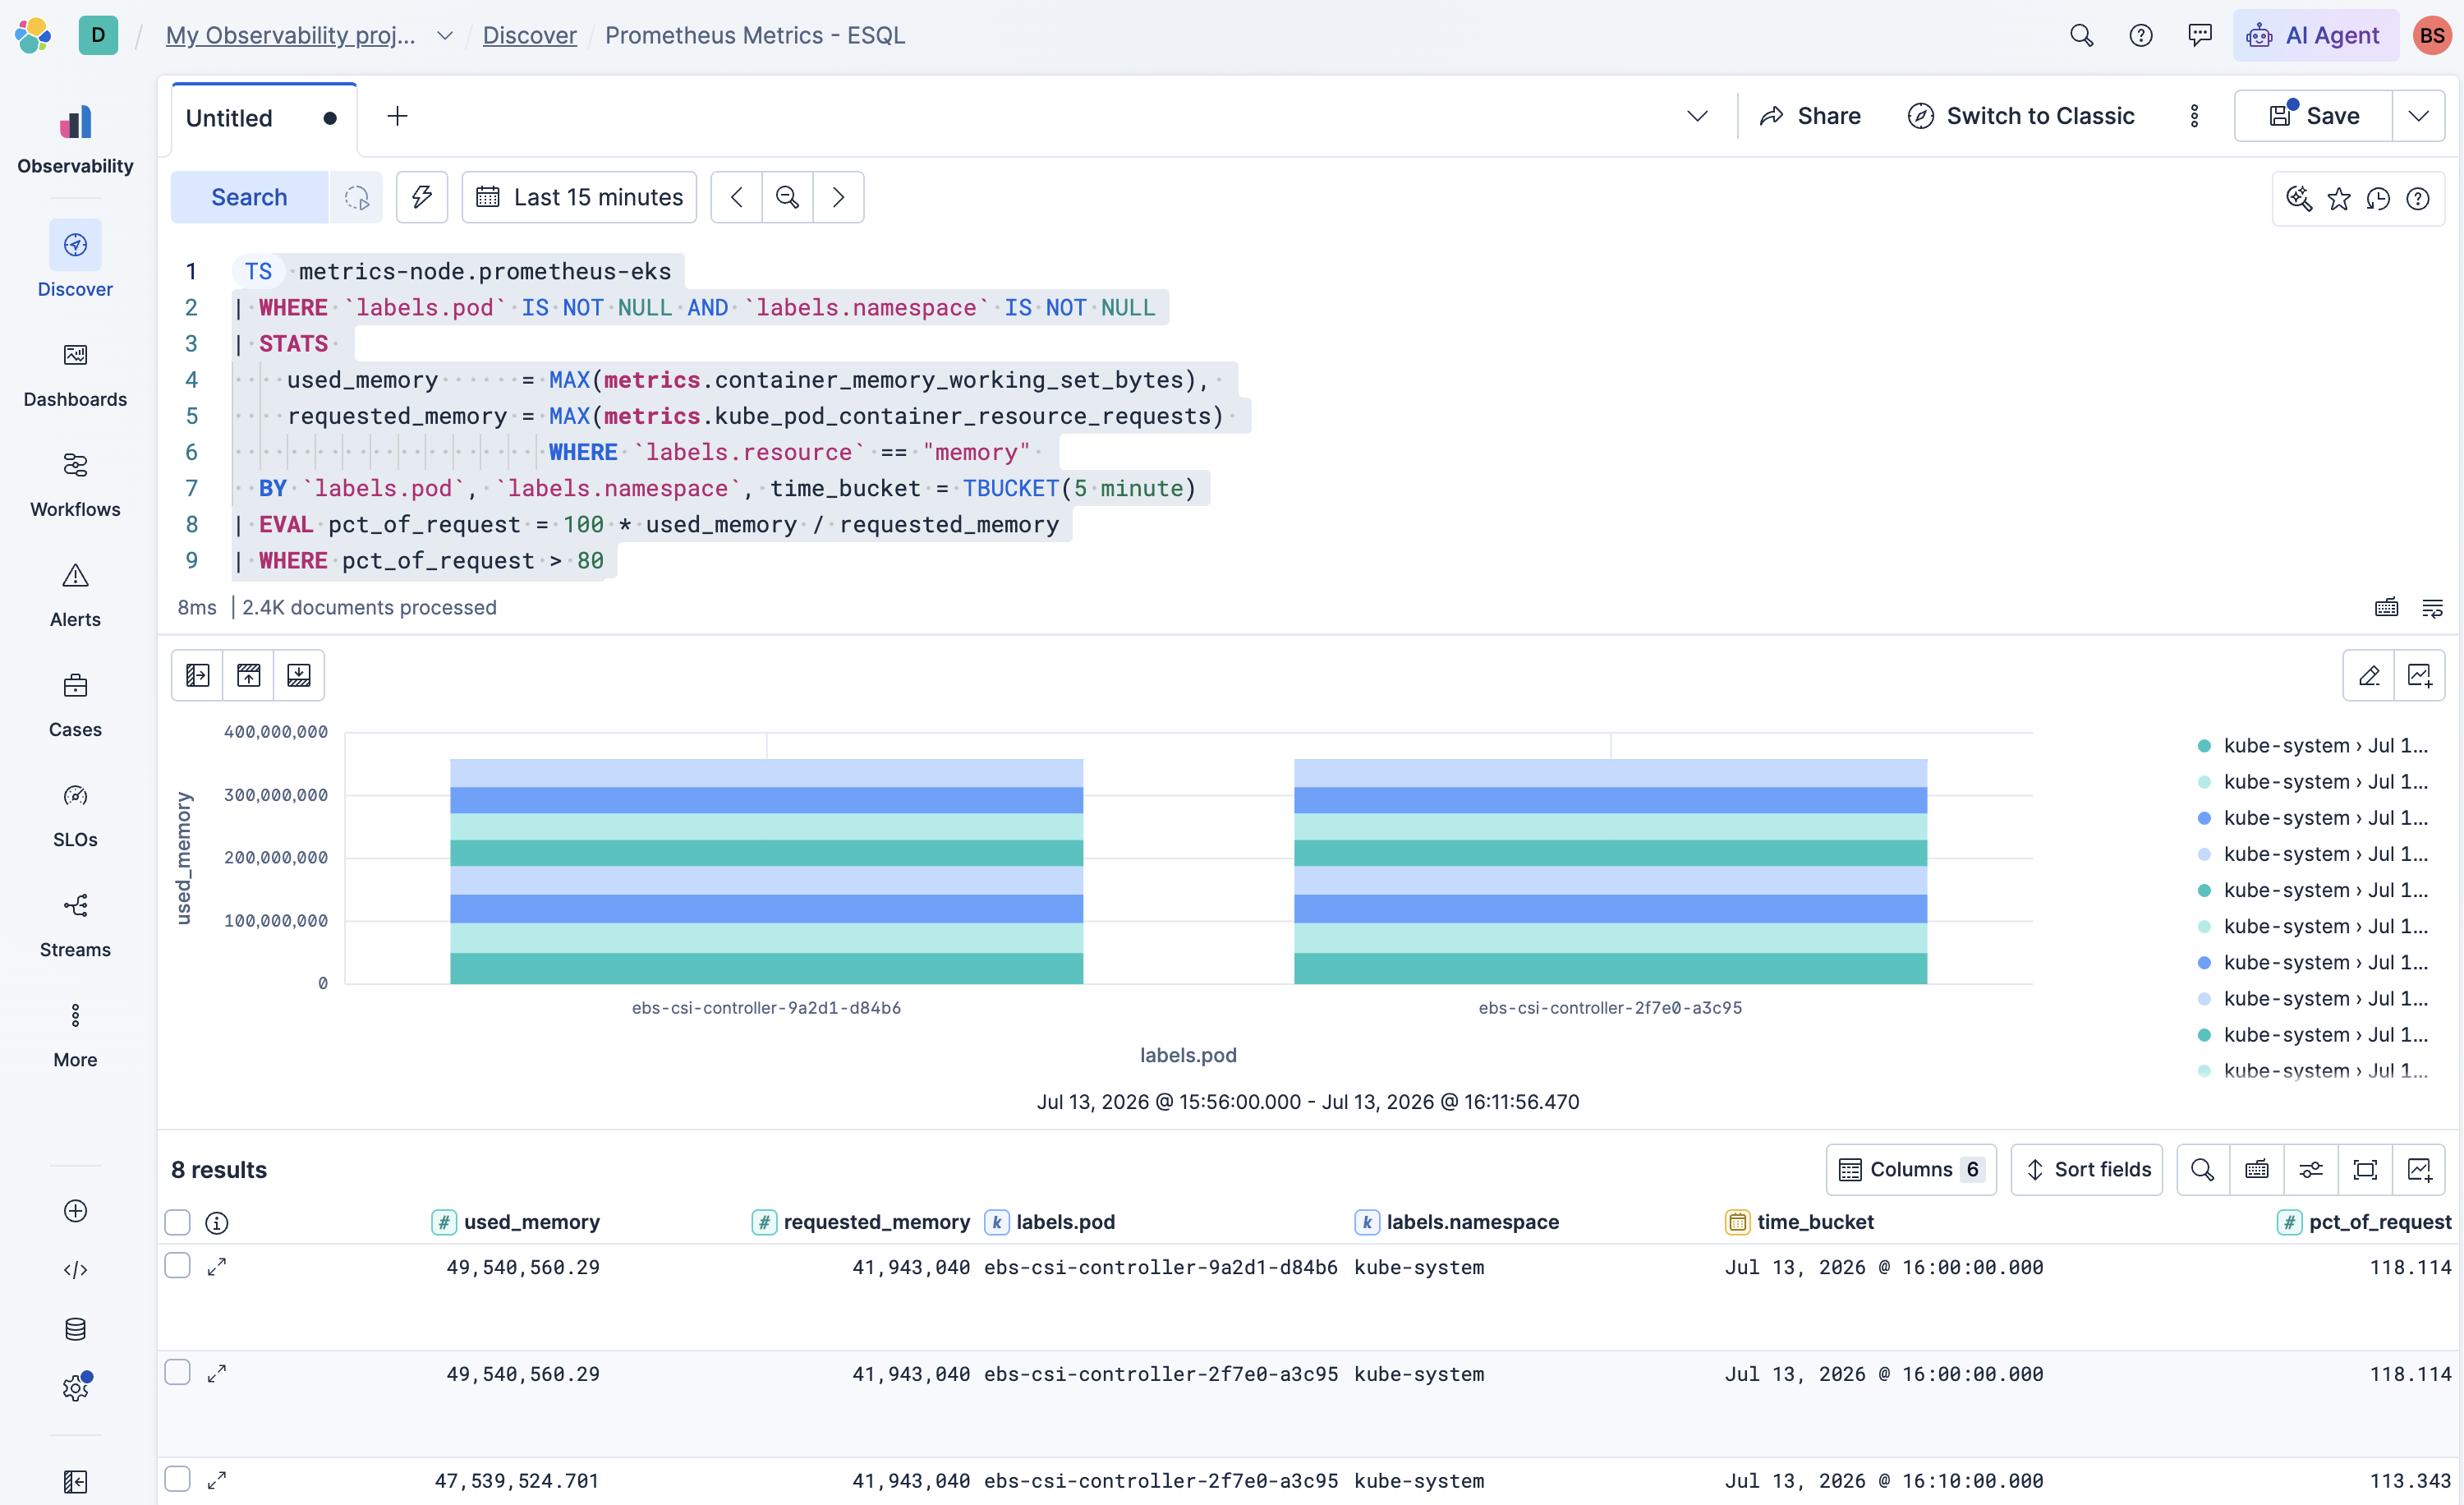Image resolution: width=2464 pixels, height=1505 pixels.
Task: Open Dashboards in the sidebar
Action: 75,374
